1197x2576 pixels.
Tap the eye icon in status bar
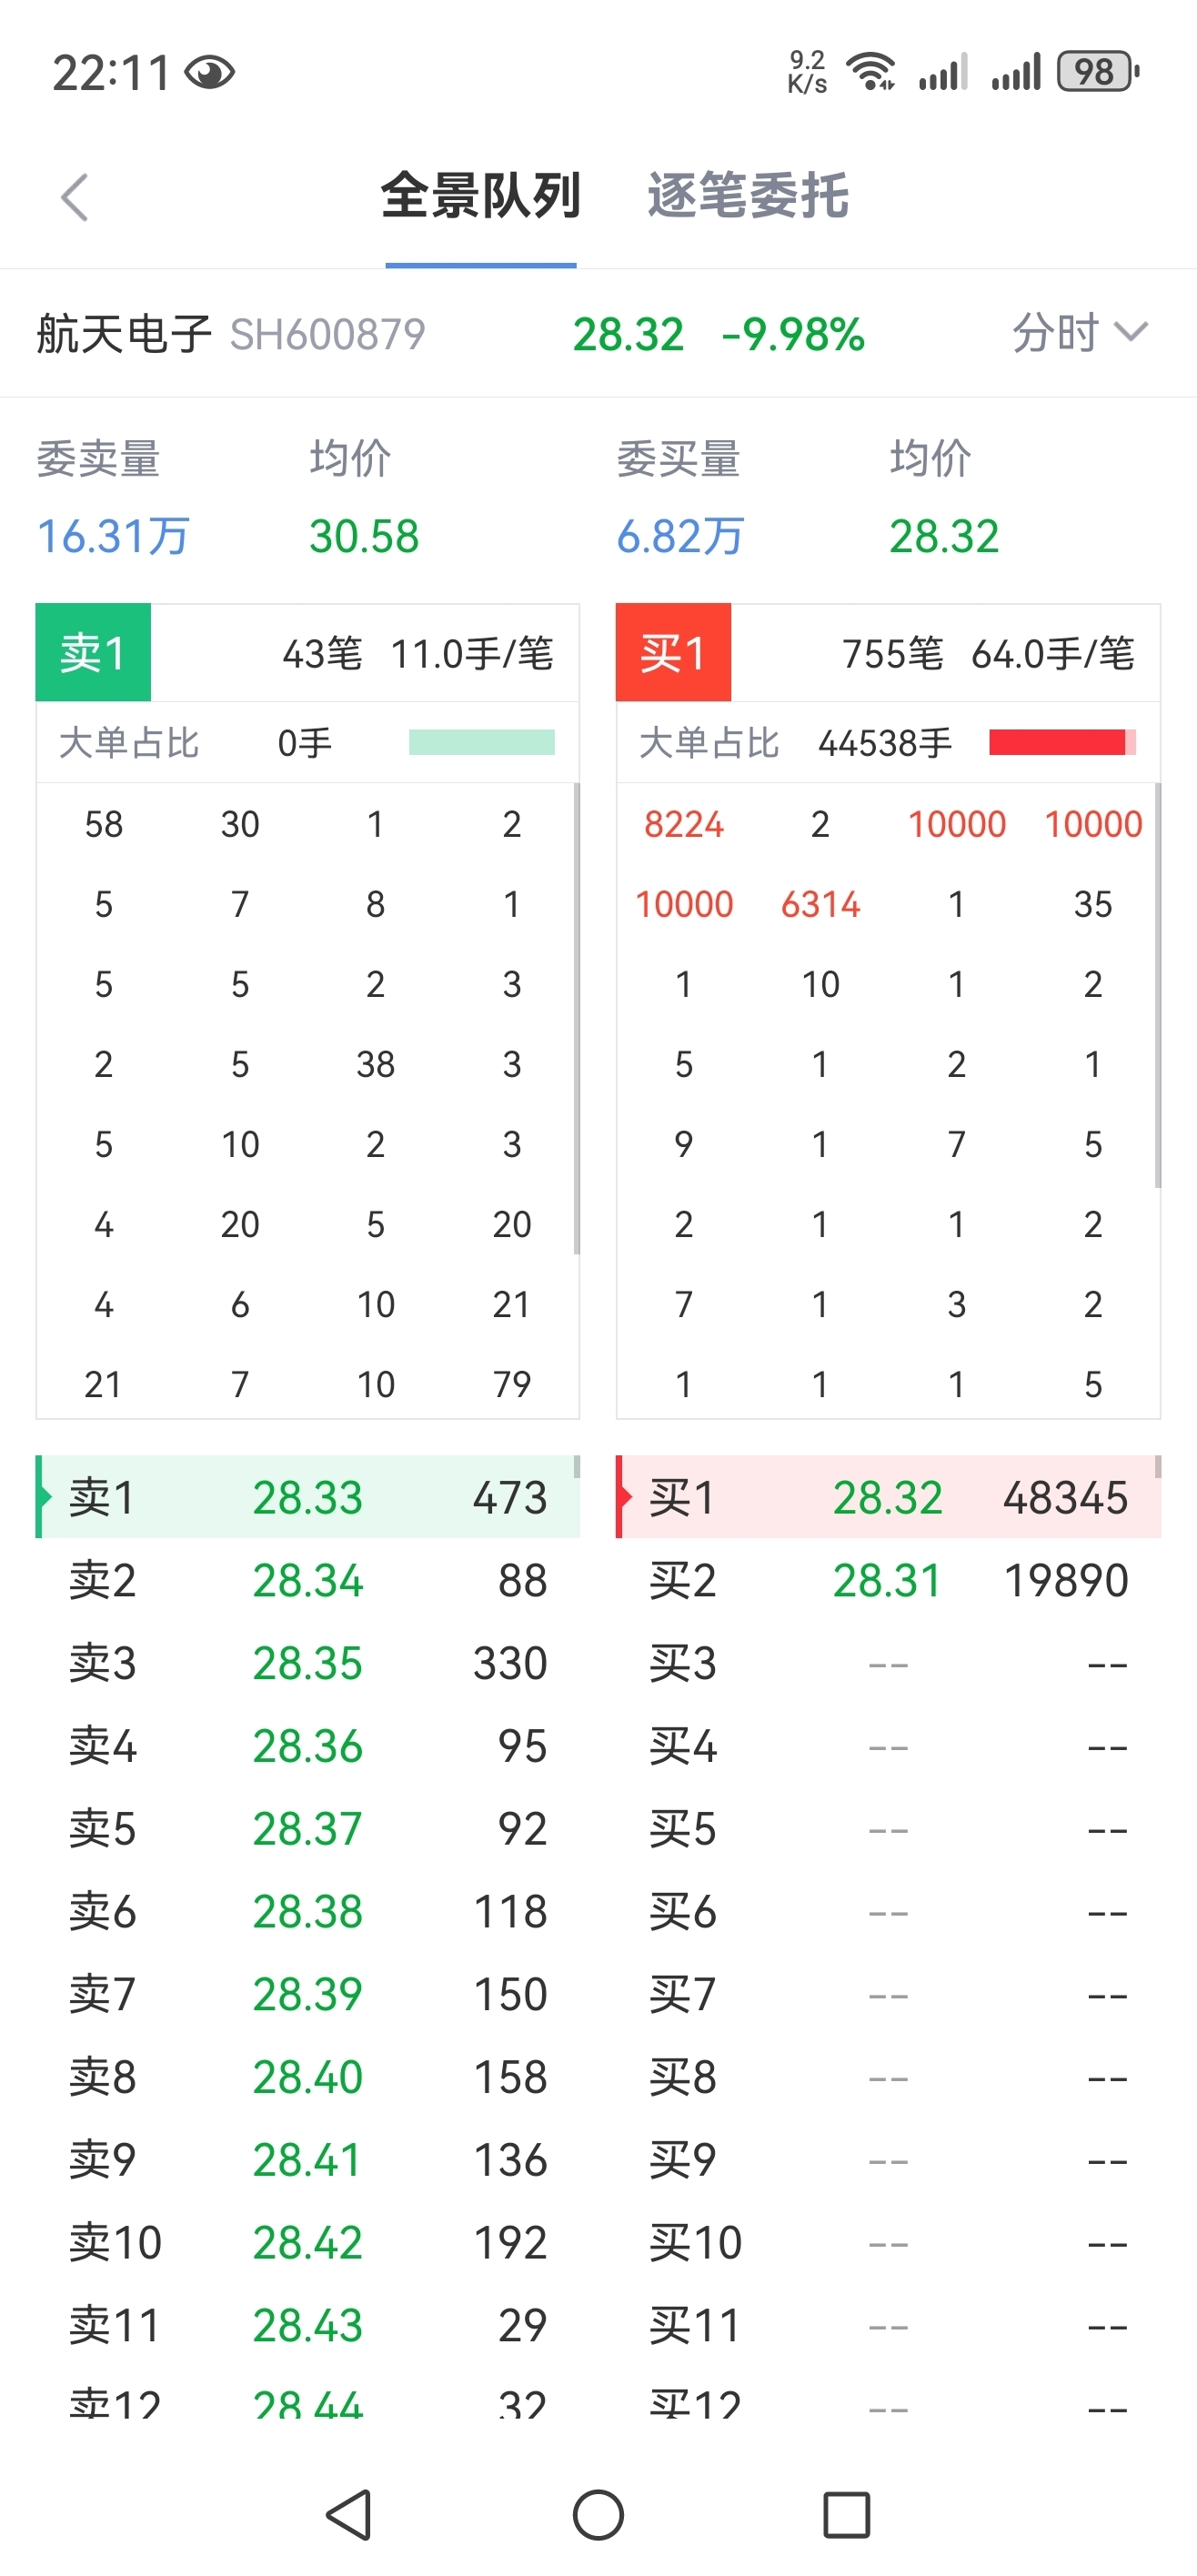(210, 73)
